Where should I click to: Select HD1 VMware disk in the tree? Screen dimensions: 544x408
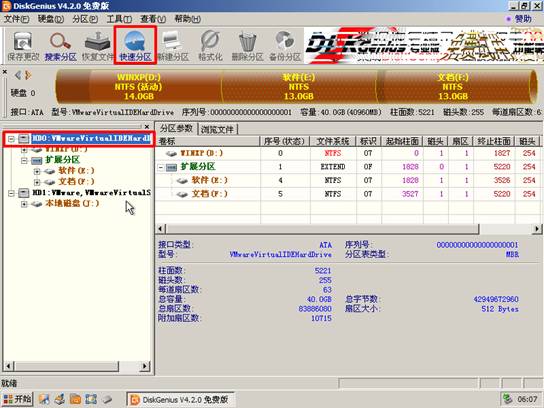click(92, 192)
